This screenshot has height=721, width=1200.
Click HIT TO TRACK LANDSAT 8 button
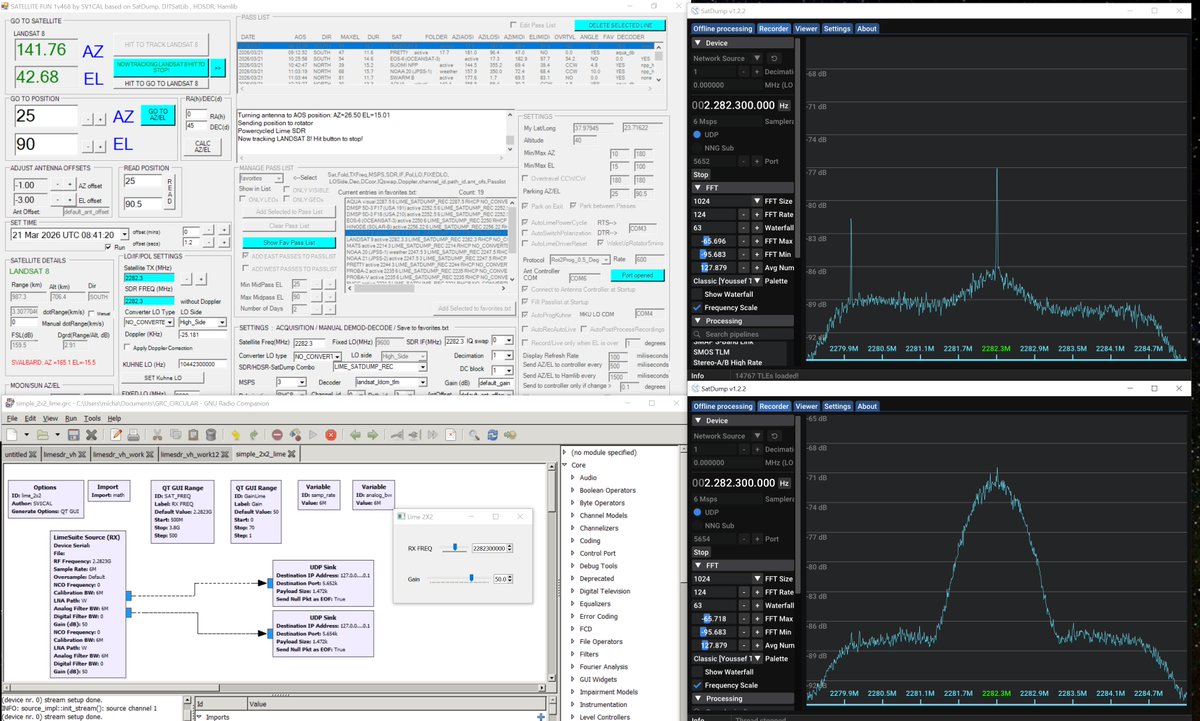tap(160, 45)
